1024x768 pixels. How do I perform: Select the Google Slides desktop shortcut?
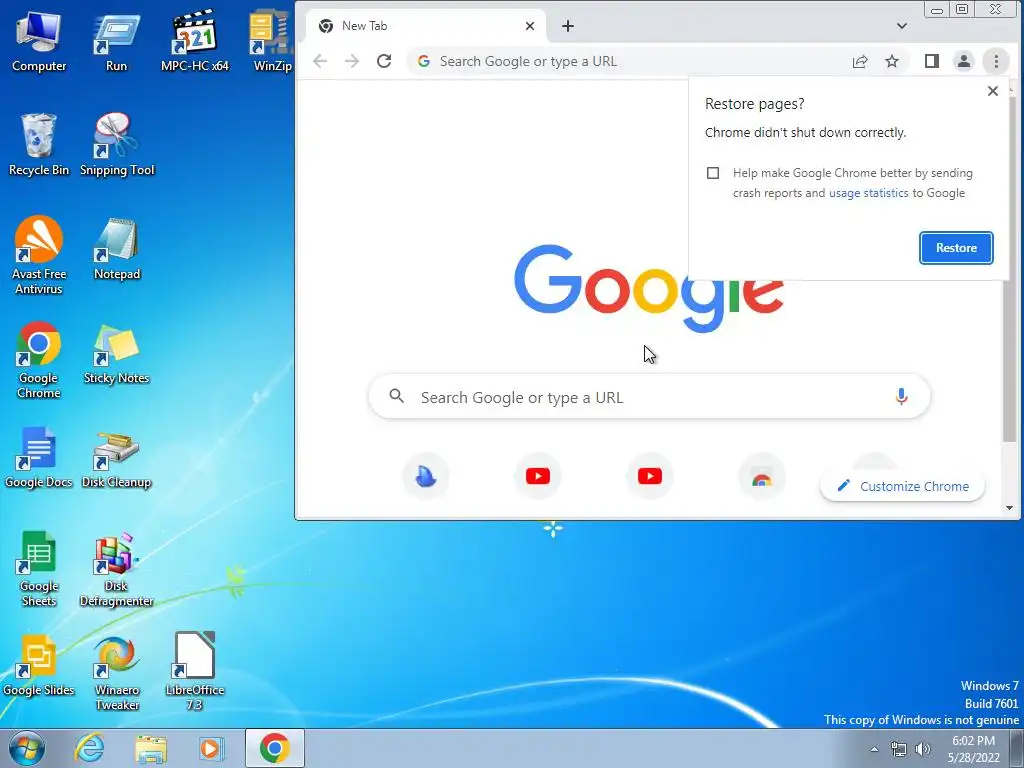coord(39,665)
